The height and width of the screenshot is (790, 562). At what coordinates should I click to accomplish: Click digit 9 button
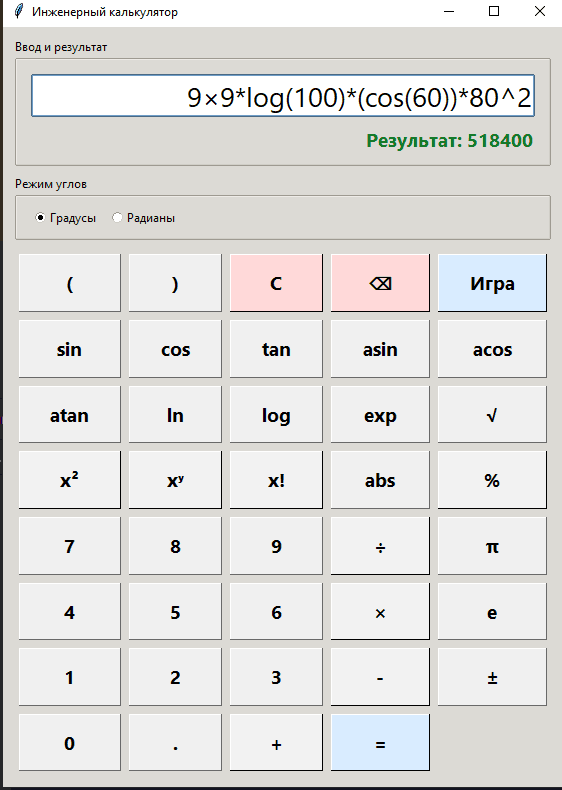tap(276, 546)
